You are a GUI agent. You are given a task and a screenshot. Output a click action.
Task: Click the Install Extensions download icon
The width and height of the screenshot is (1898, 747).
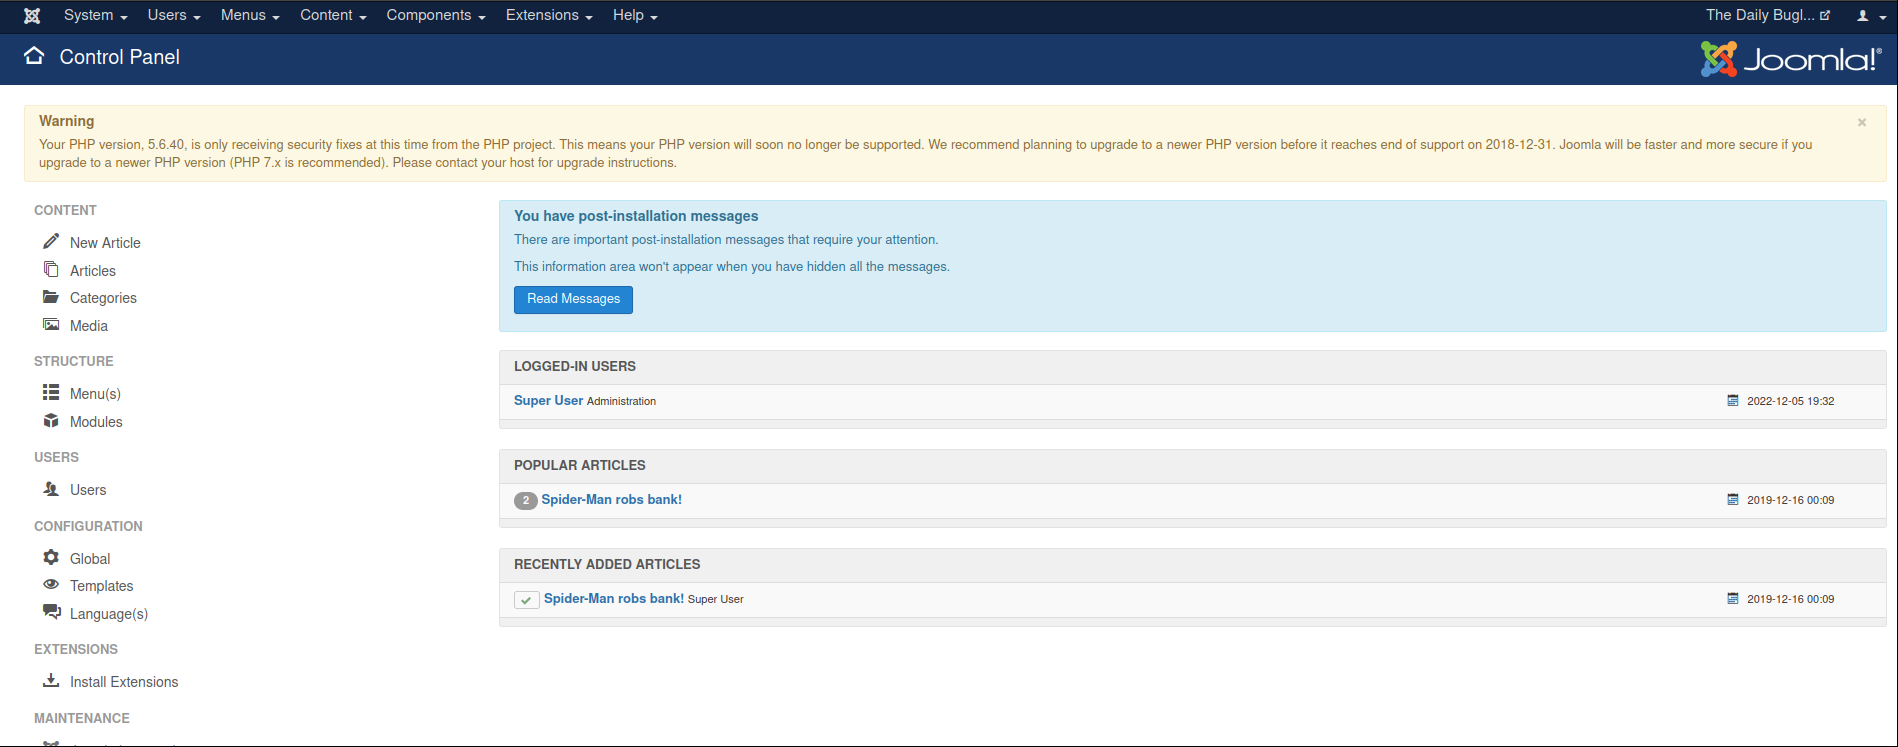click(51, 680)
